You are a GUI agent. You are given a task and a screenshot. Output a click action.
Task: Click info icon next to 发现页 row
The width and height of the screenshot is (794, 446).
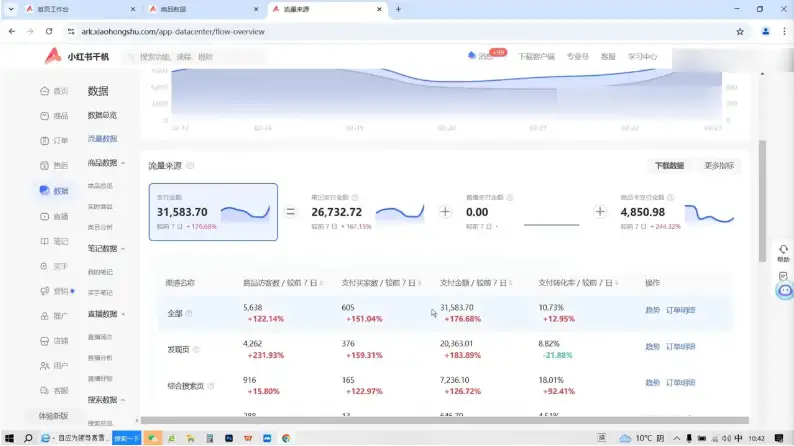pyautogui.click(x=196, y=349)
